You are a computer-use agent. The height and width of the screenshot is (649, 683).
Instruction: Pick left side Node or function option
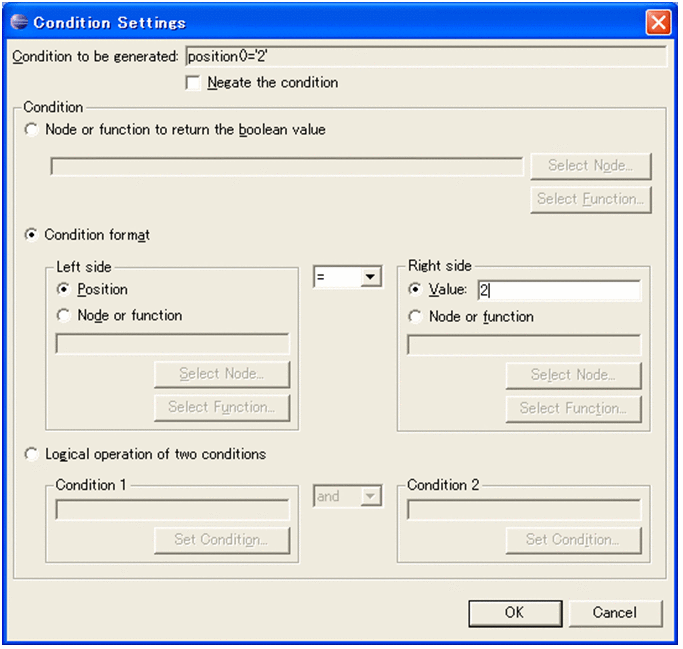(x=65, y=316)
